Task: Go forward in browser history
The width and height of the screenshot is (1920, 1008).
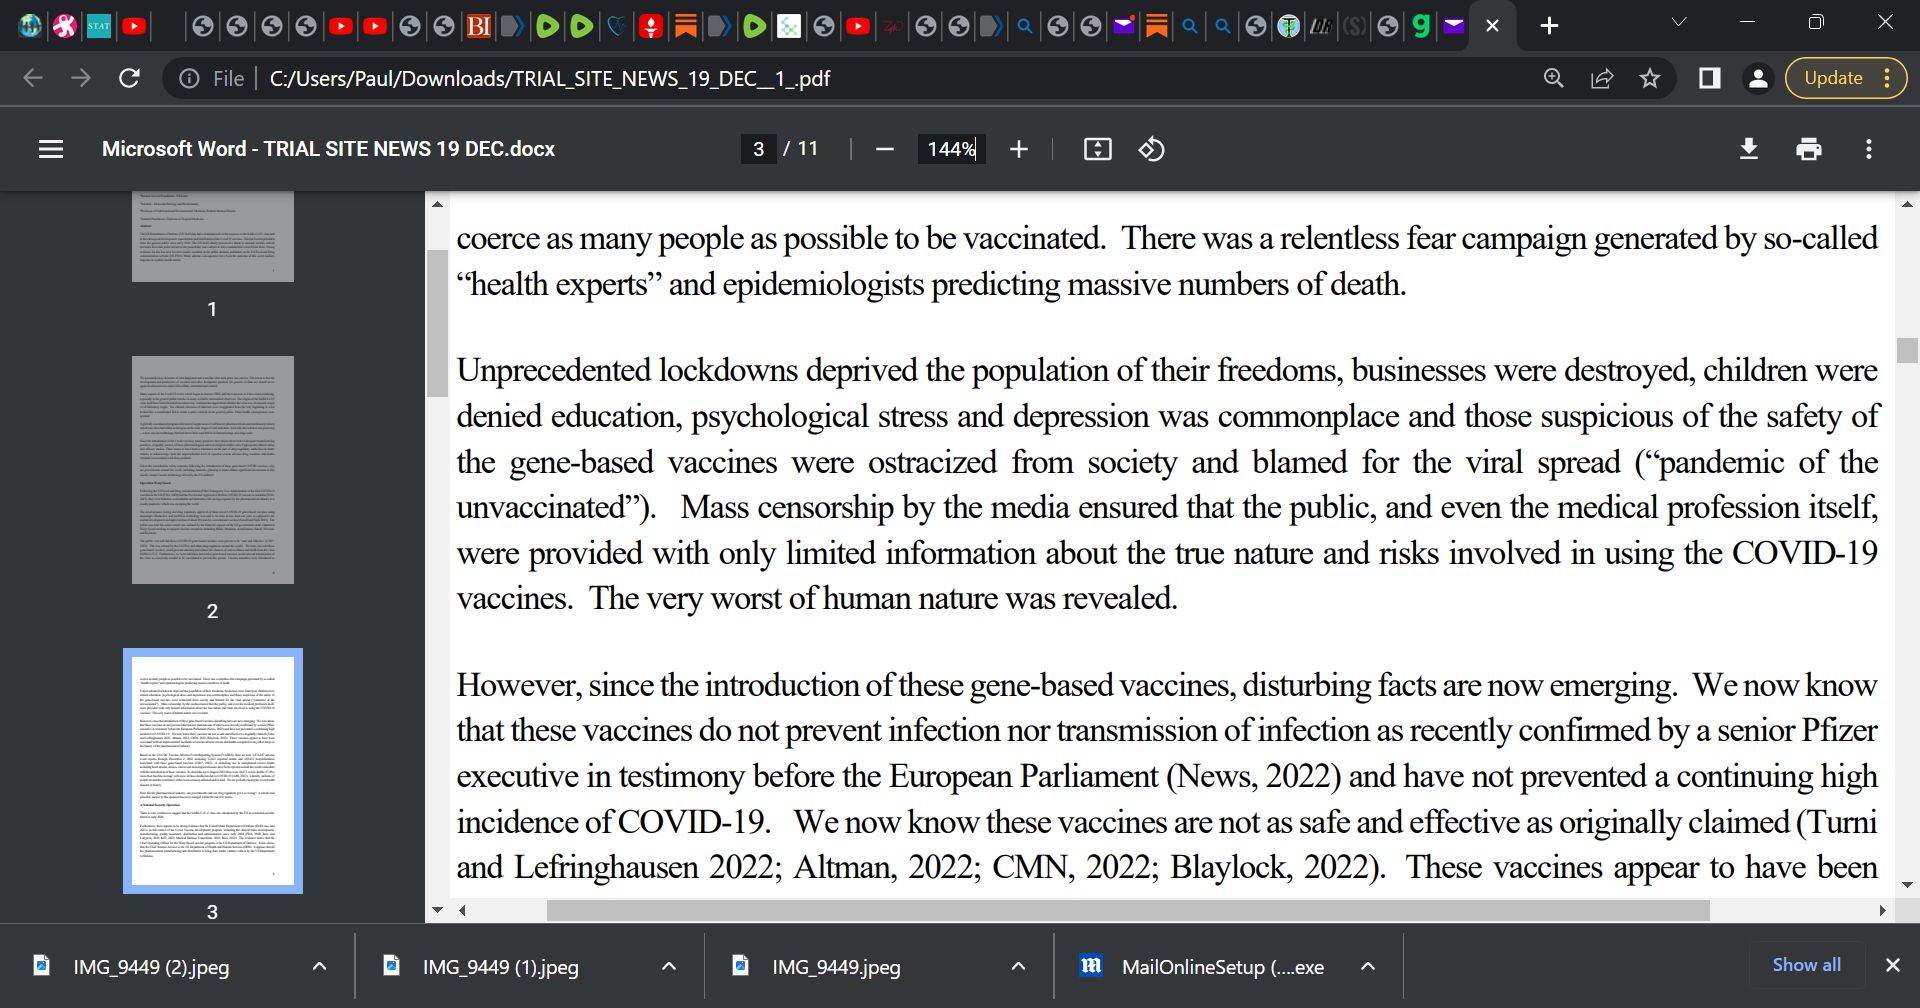Action: [81, 78]
